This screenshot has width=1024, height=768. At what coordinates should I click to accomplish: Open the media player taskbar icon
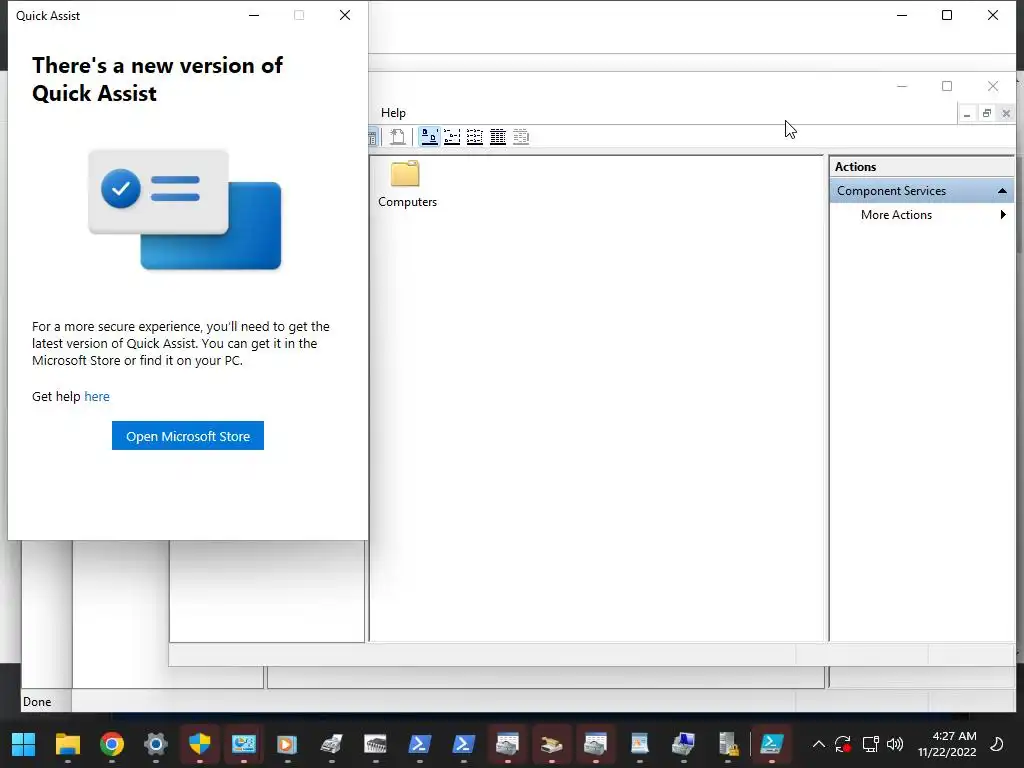(287, 744)
